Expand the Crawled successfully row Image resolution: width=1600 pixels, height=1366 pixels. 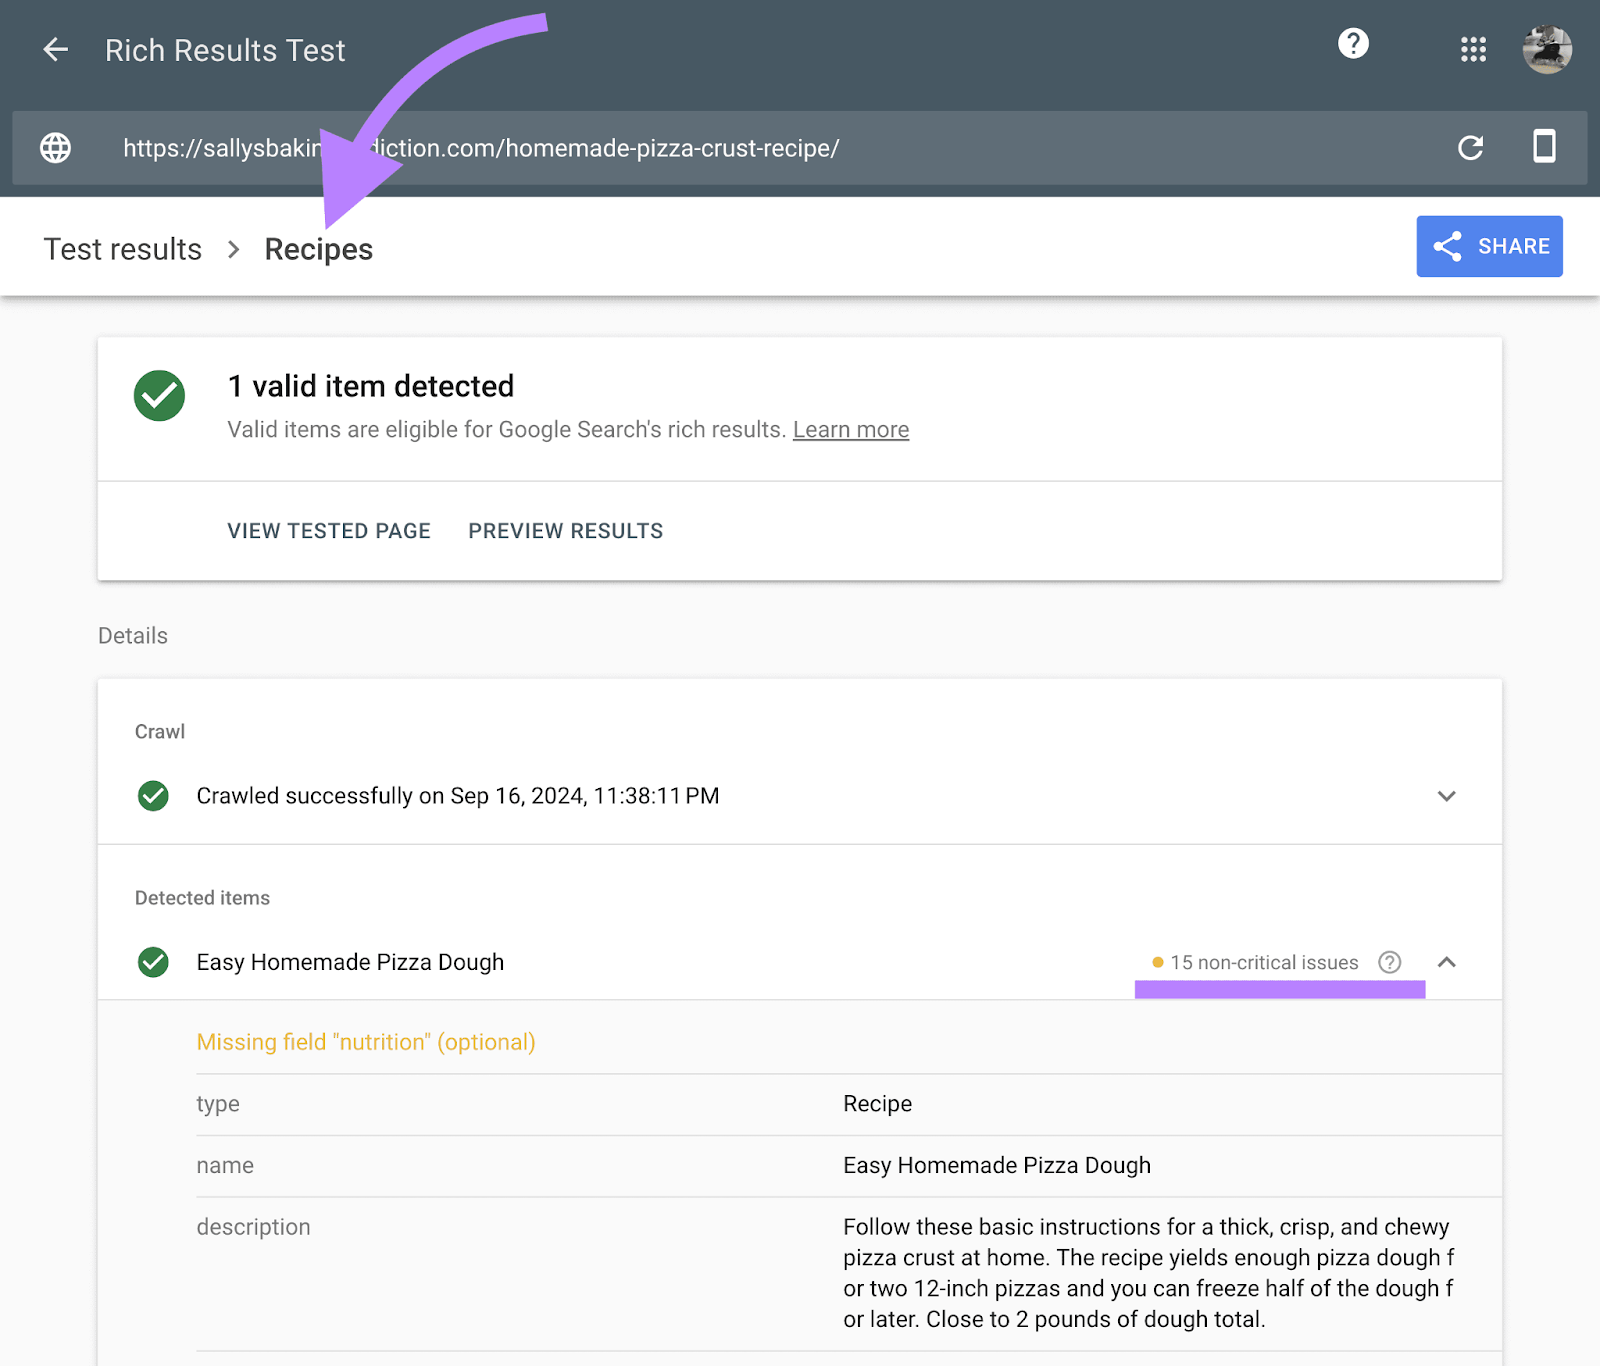1446,796
